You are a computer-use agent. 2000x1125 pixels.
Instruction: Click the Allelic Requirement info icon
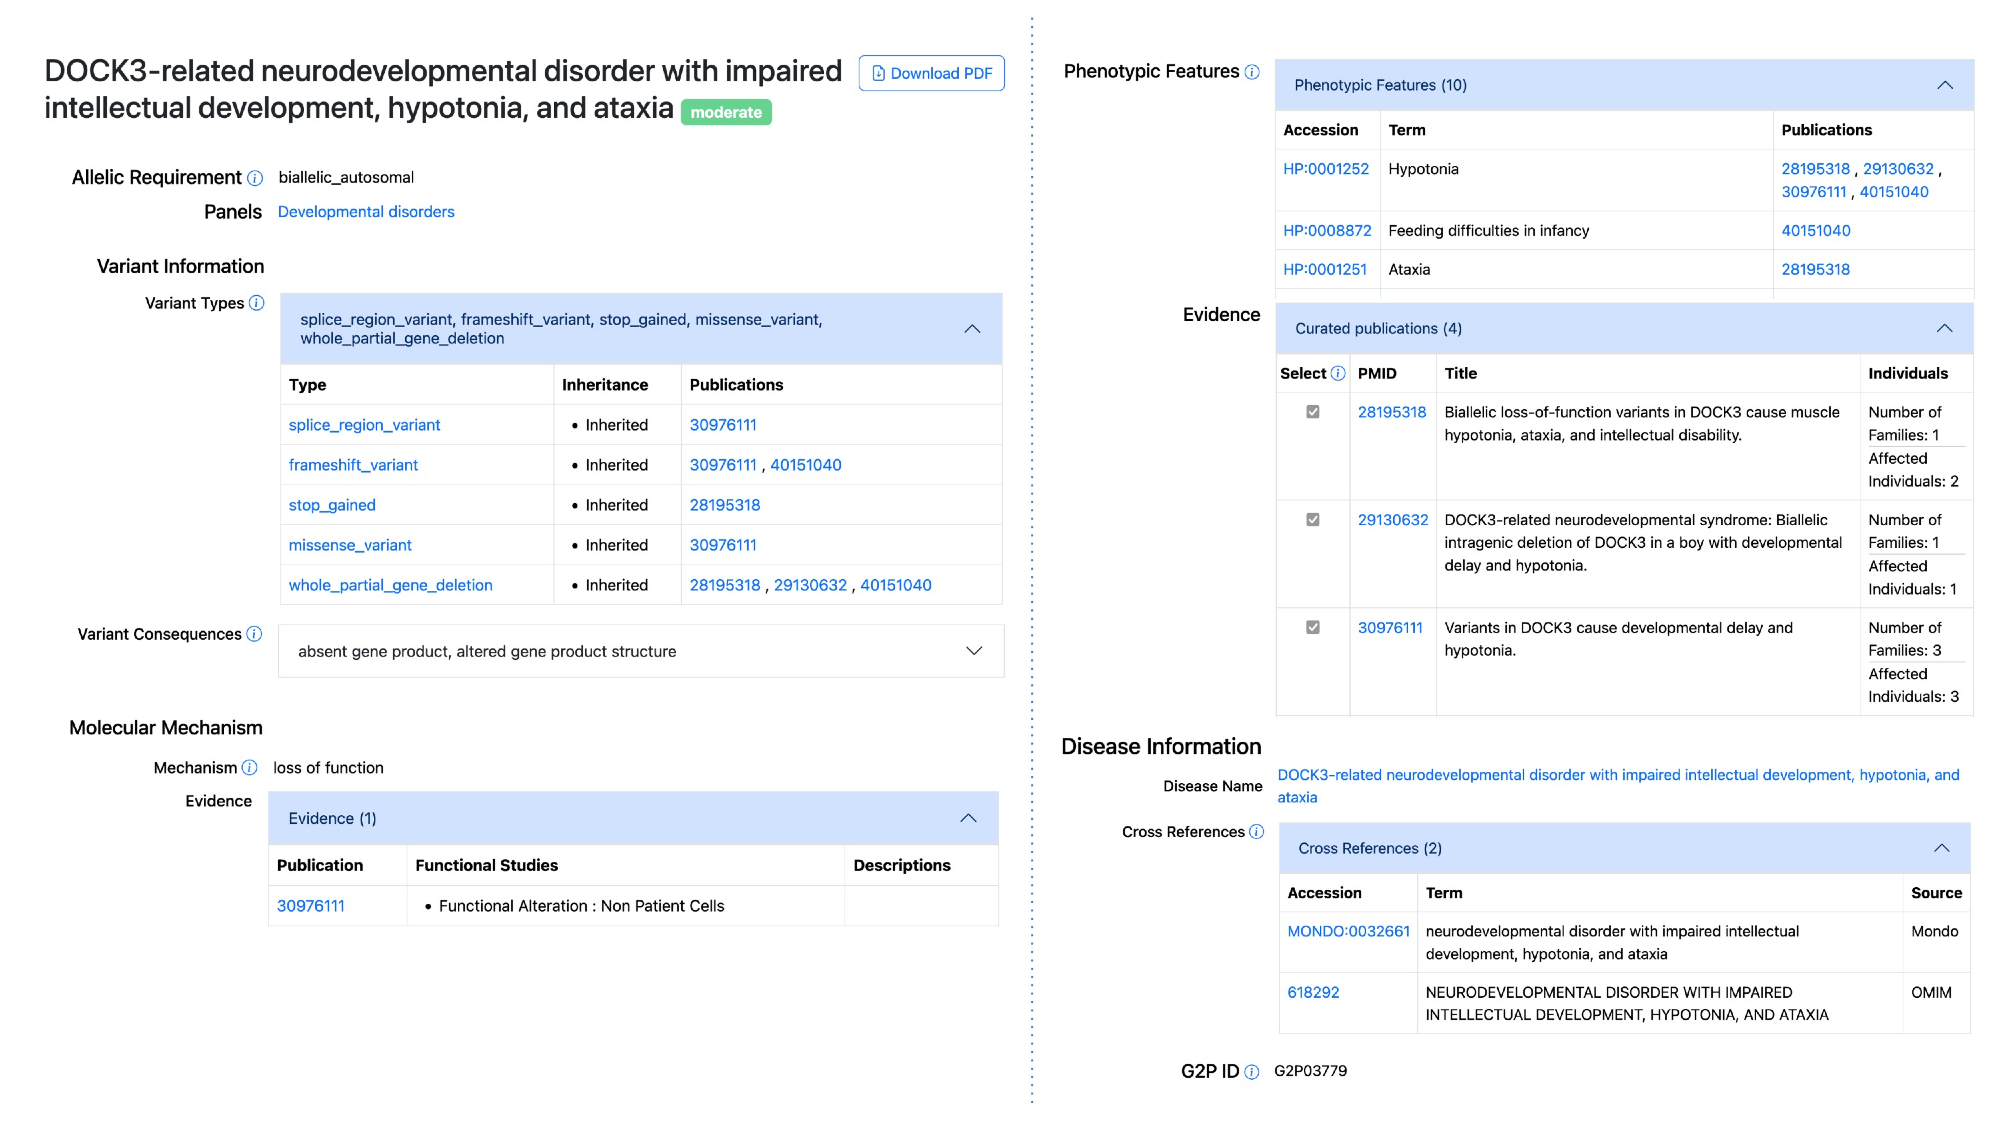point(255,178)
